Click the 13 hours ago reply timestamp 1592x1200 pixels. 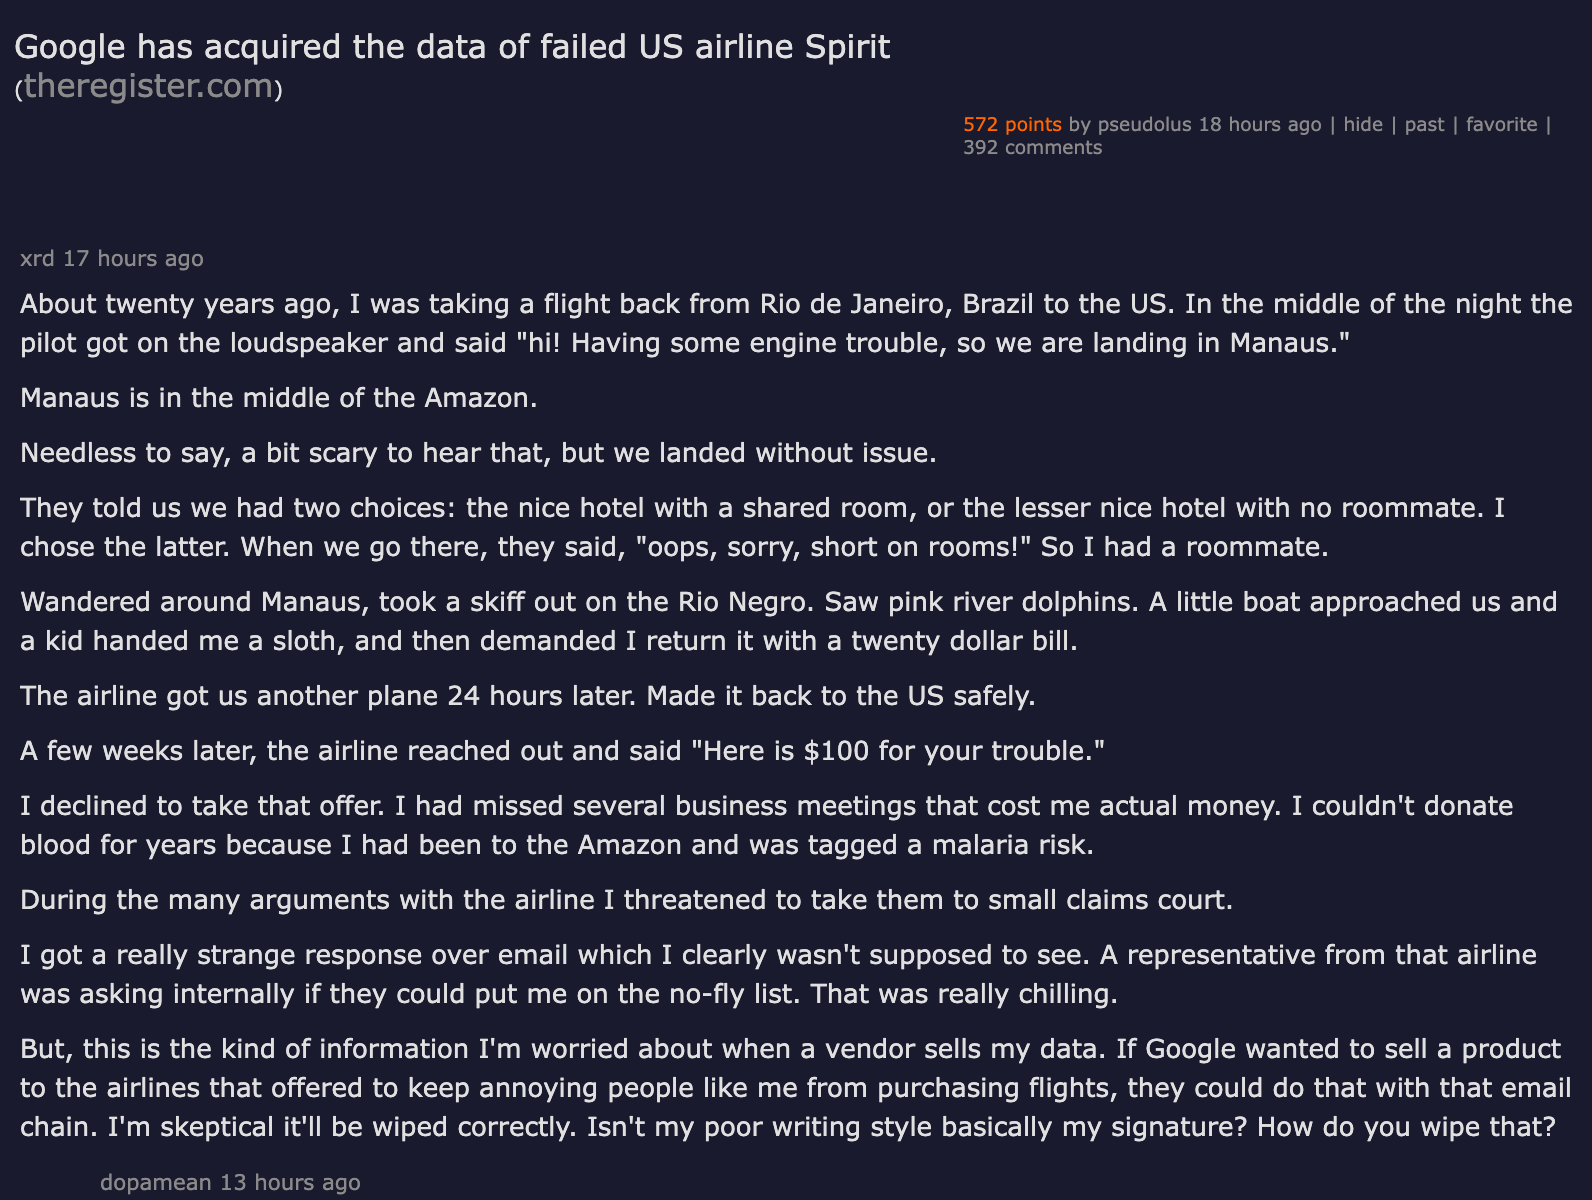click(x=290, y=1182)
